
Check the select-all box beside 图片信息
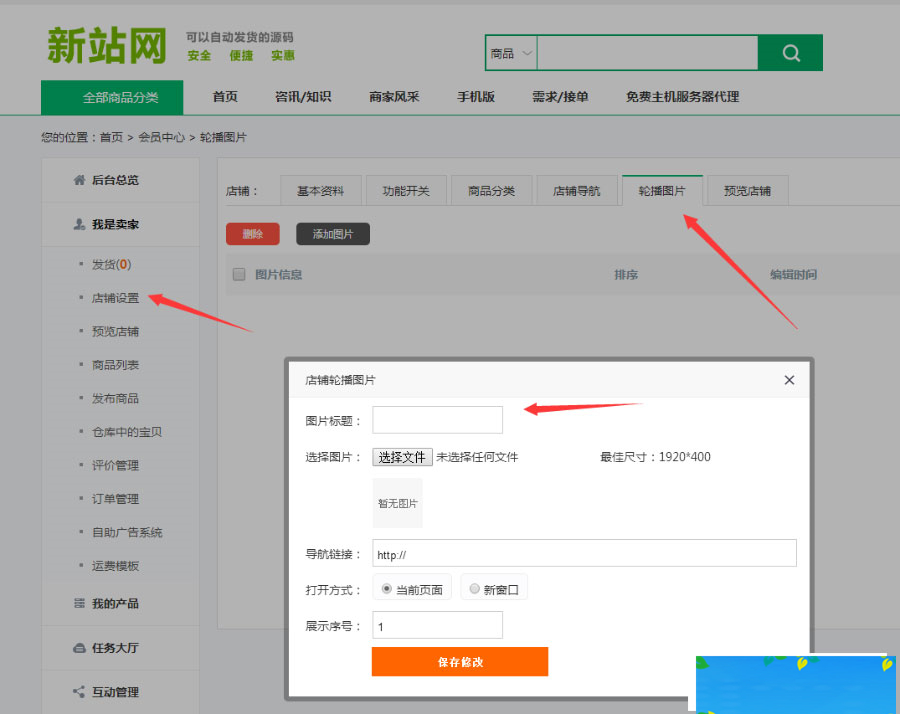(x=238, y=274)
